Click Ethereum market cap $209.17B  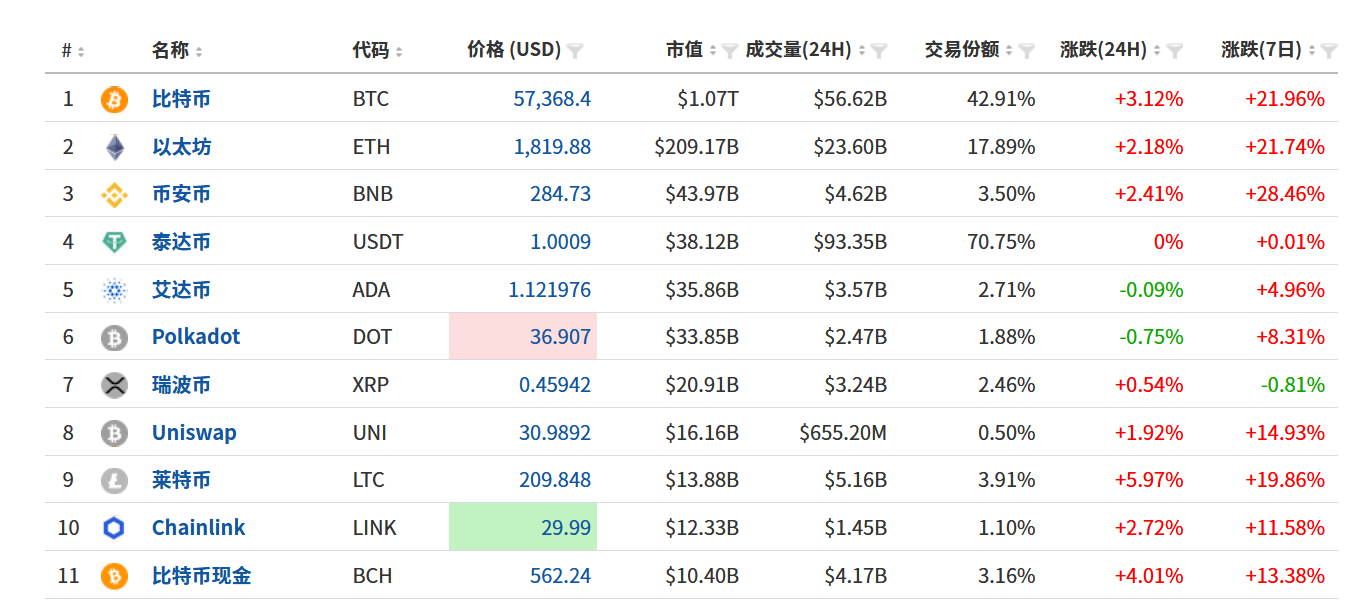[x=697, y=147]
